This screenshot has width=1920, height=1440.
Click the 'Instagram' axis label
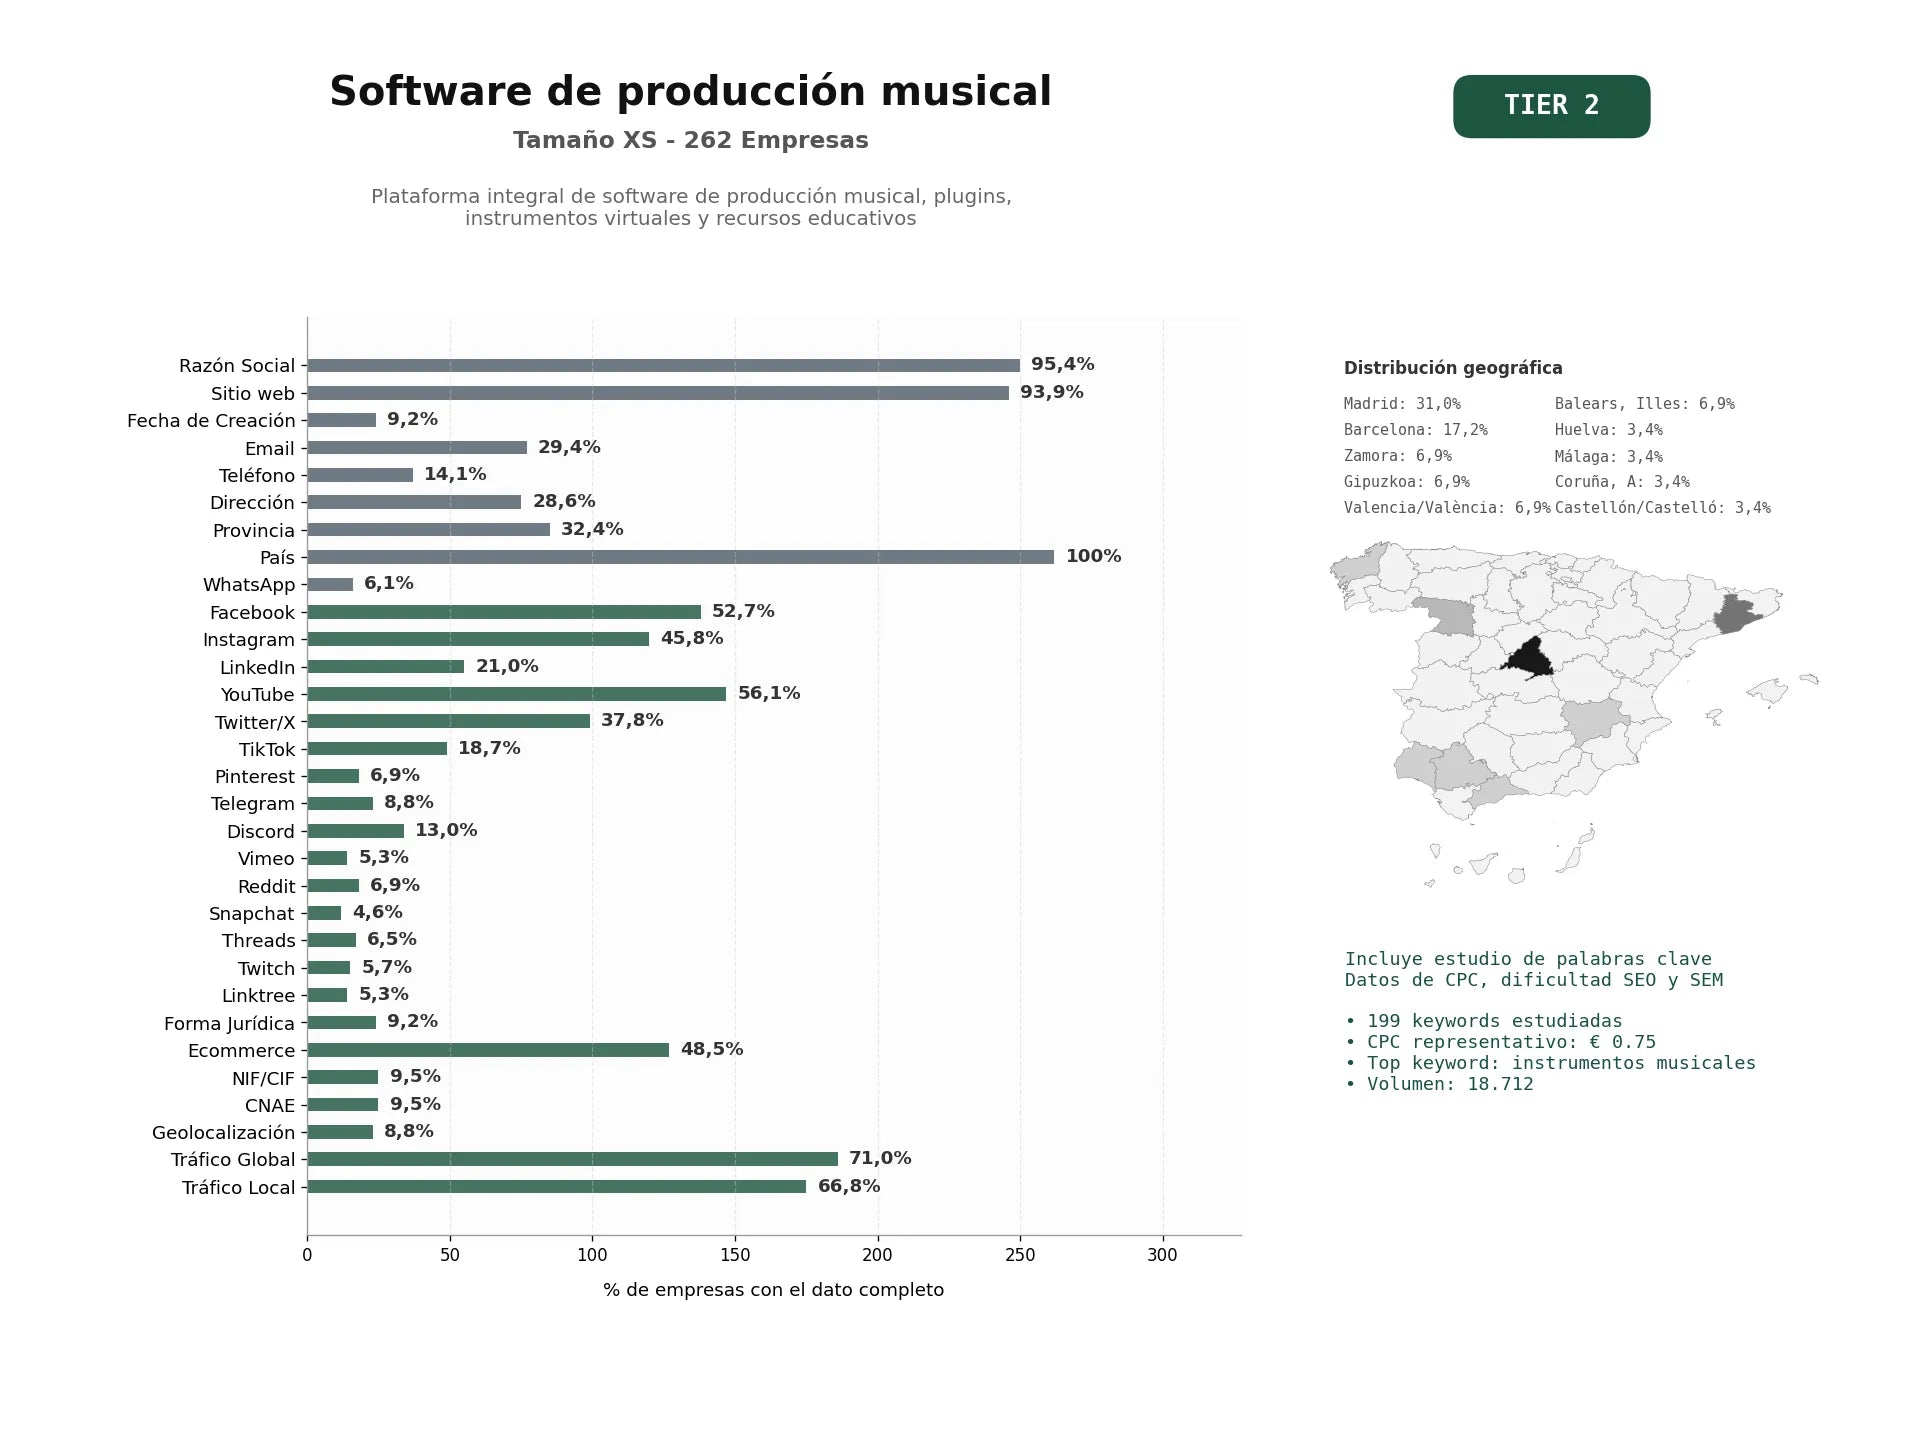point(249,640)
